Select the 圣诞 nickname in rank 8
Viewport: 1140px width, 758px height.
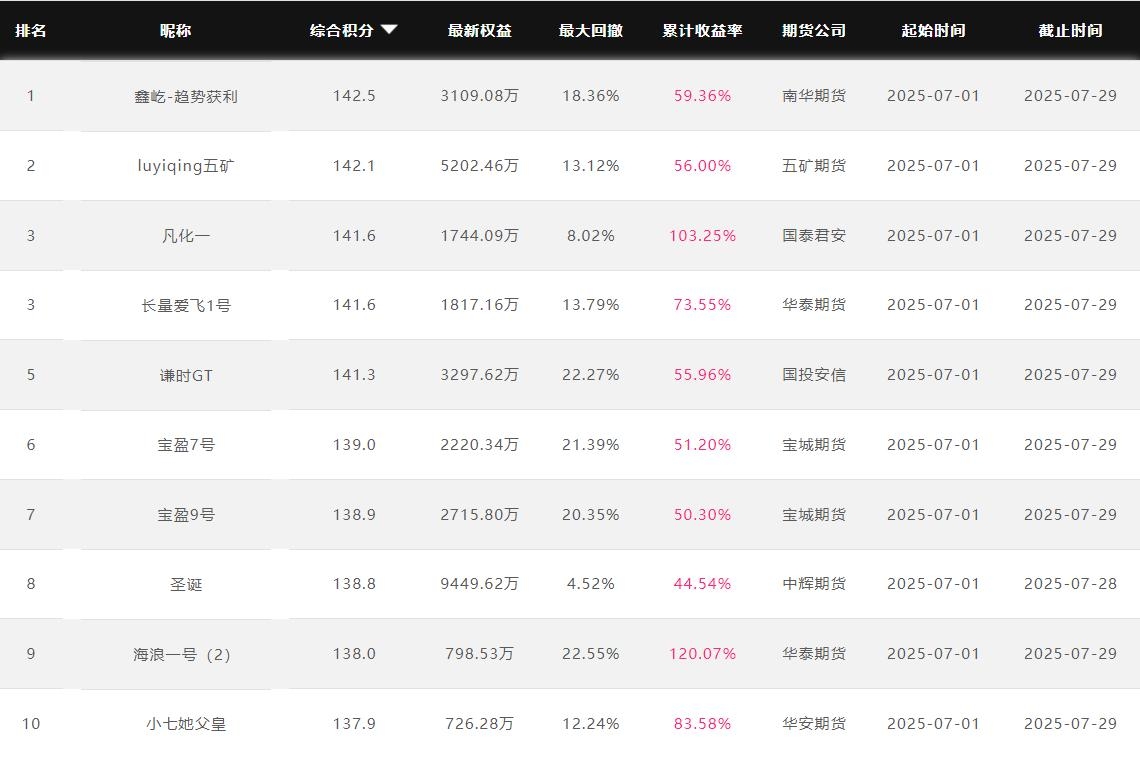point(186,584)
